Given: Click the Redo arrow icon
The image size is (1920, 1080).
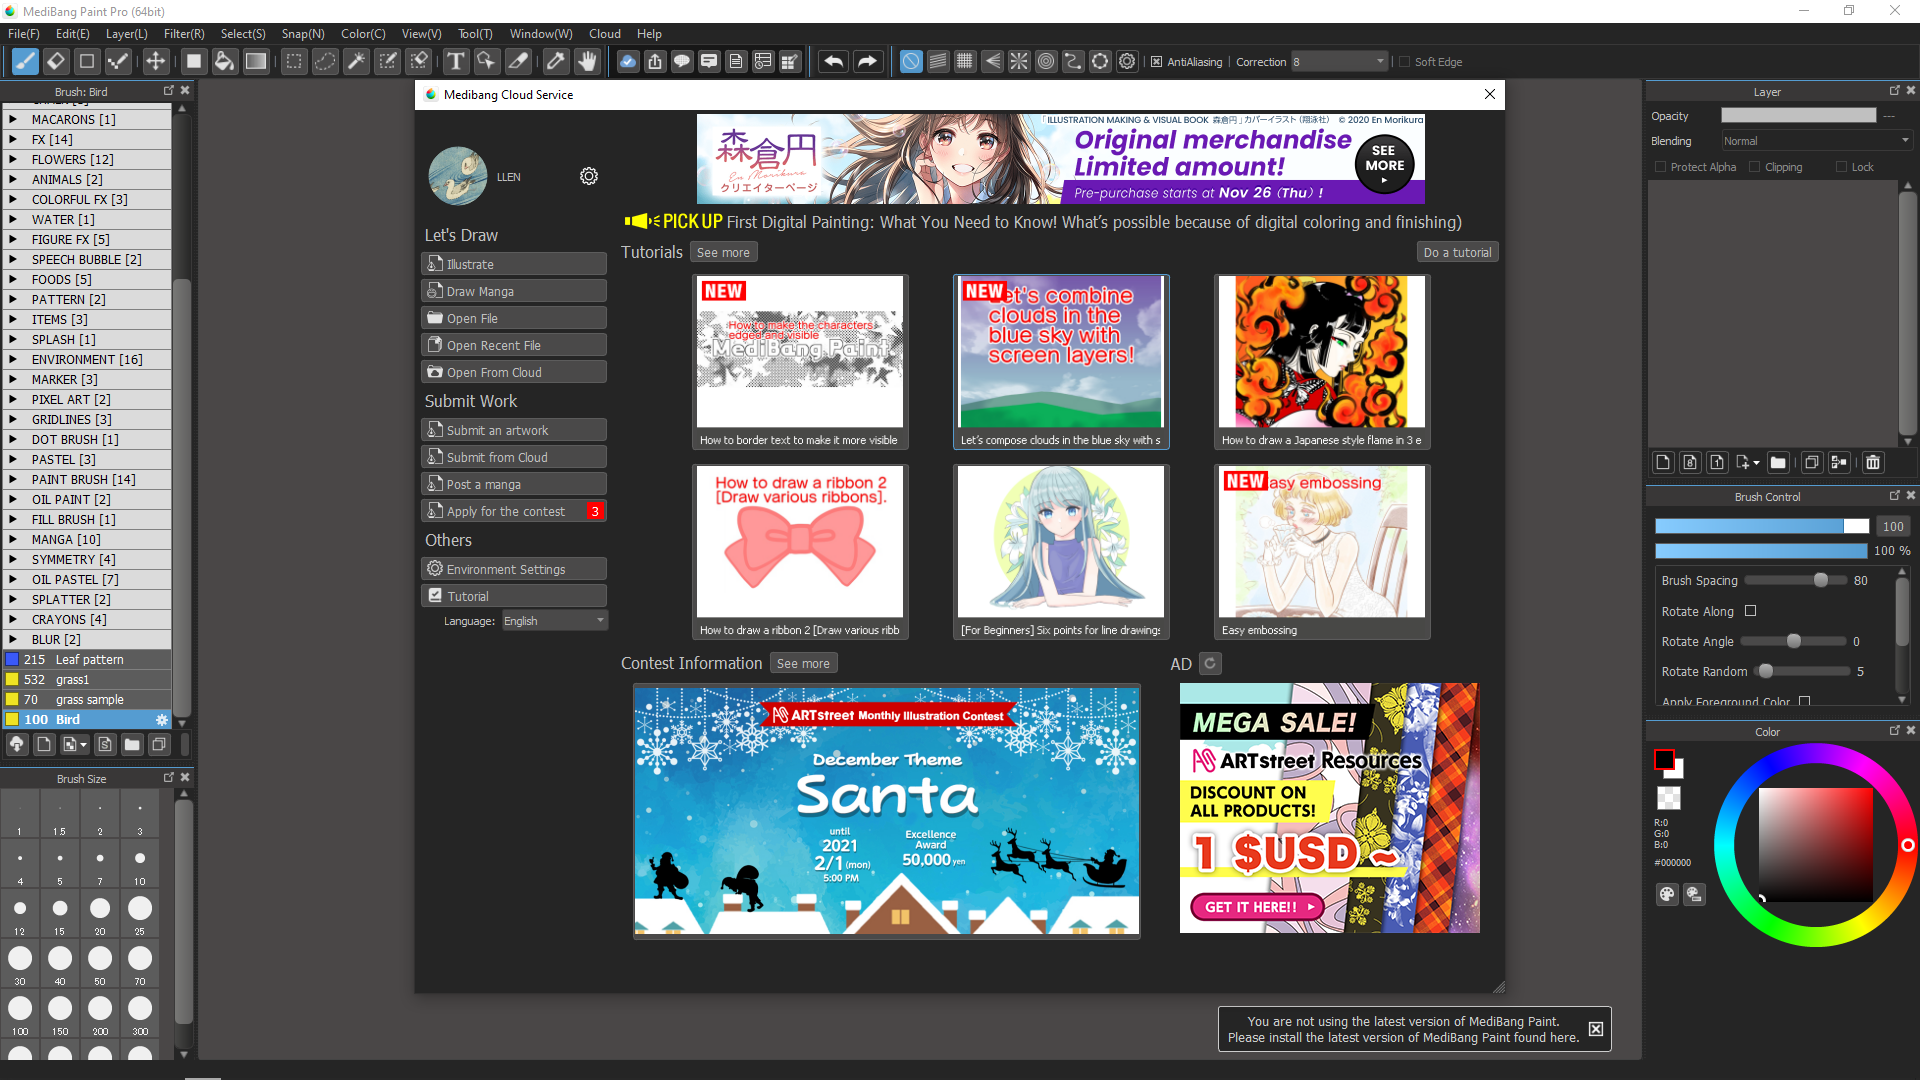Looking at the screenshot, I should pyautogui.click(x=867, y=62).
